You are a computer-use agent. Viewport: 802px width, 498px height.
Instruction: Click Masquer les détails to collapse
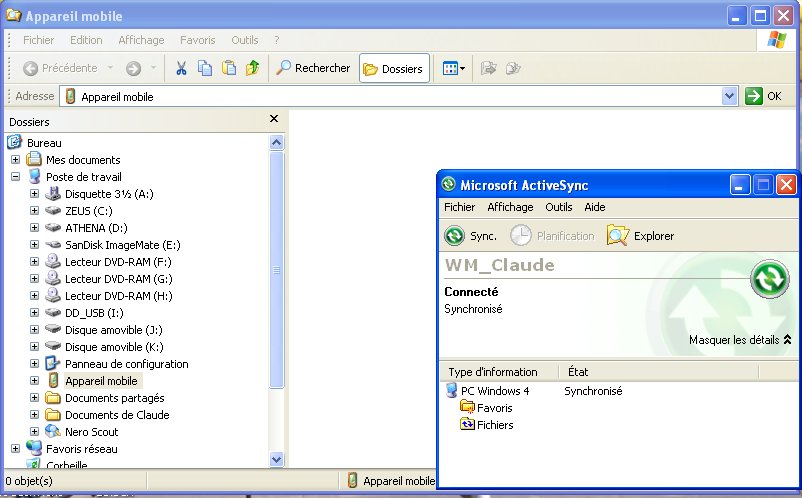(740, 339)
